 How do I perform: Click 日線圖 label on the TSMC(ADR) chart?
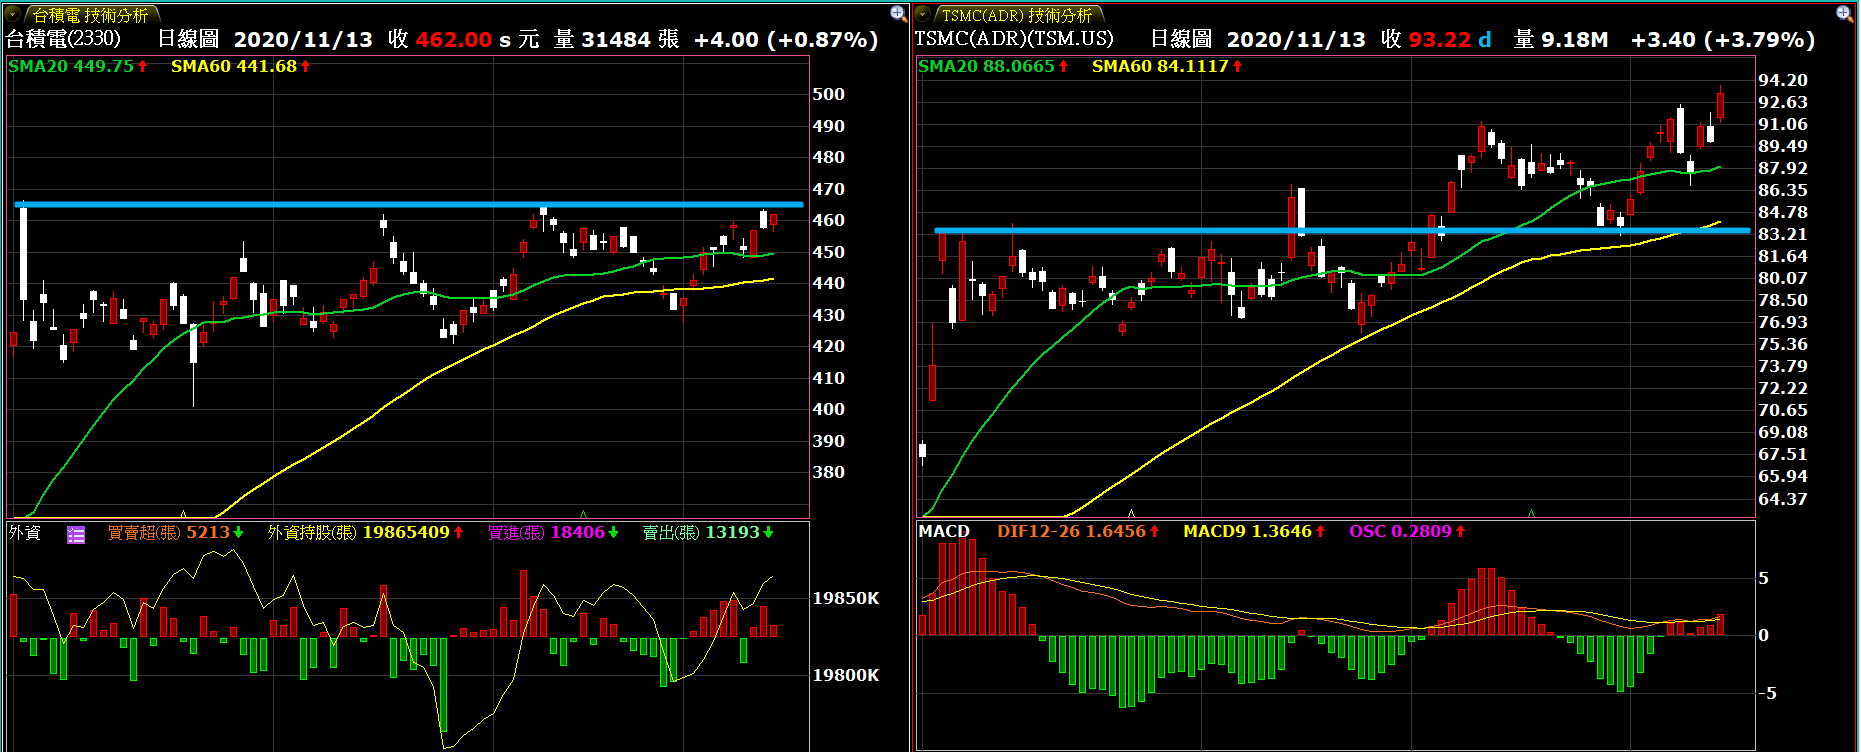pyautogui.click(x=1181, y=39)
